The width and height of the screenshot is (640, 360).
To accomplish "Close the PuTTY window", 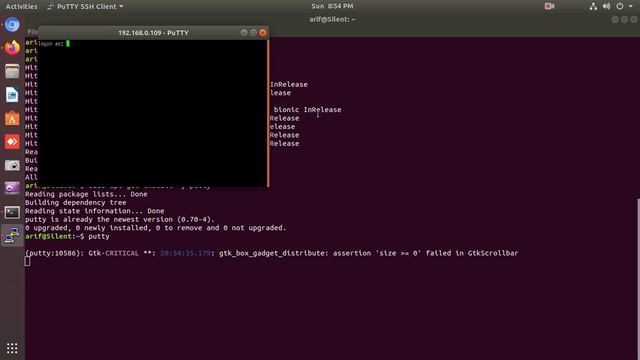I will 263,33.
